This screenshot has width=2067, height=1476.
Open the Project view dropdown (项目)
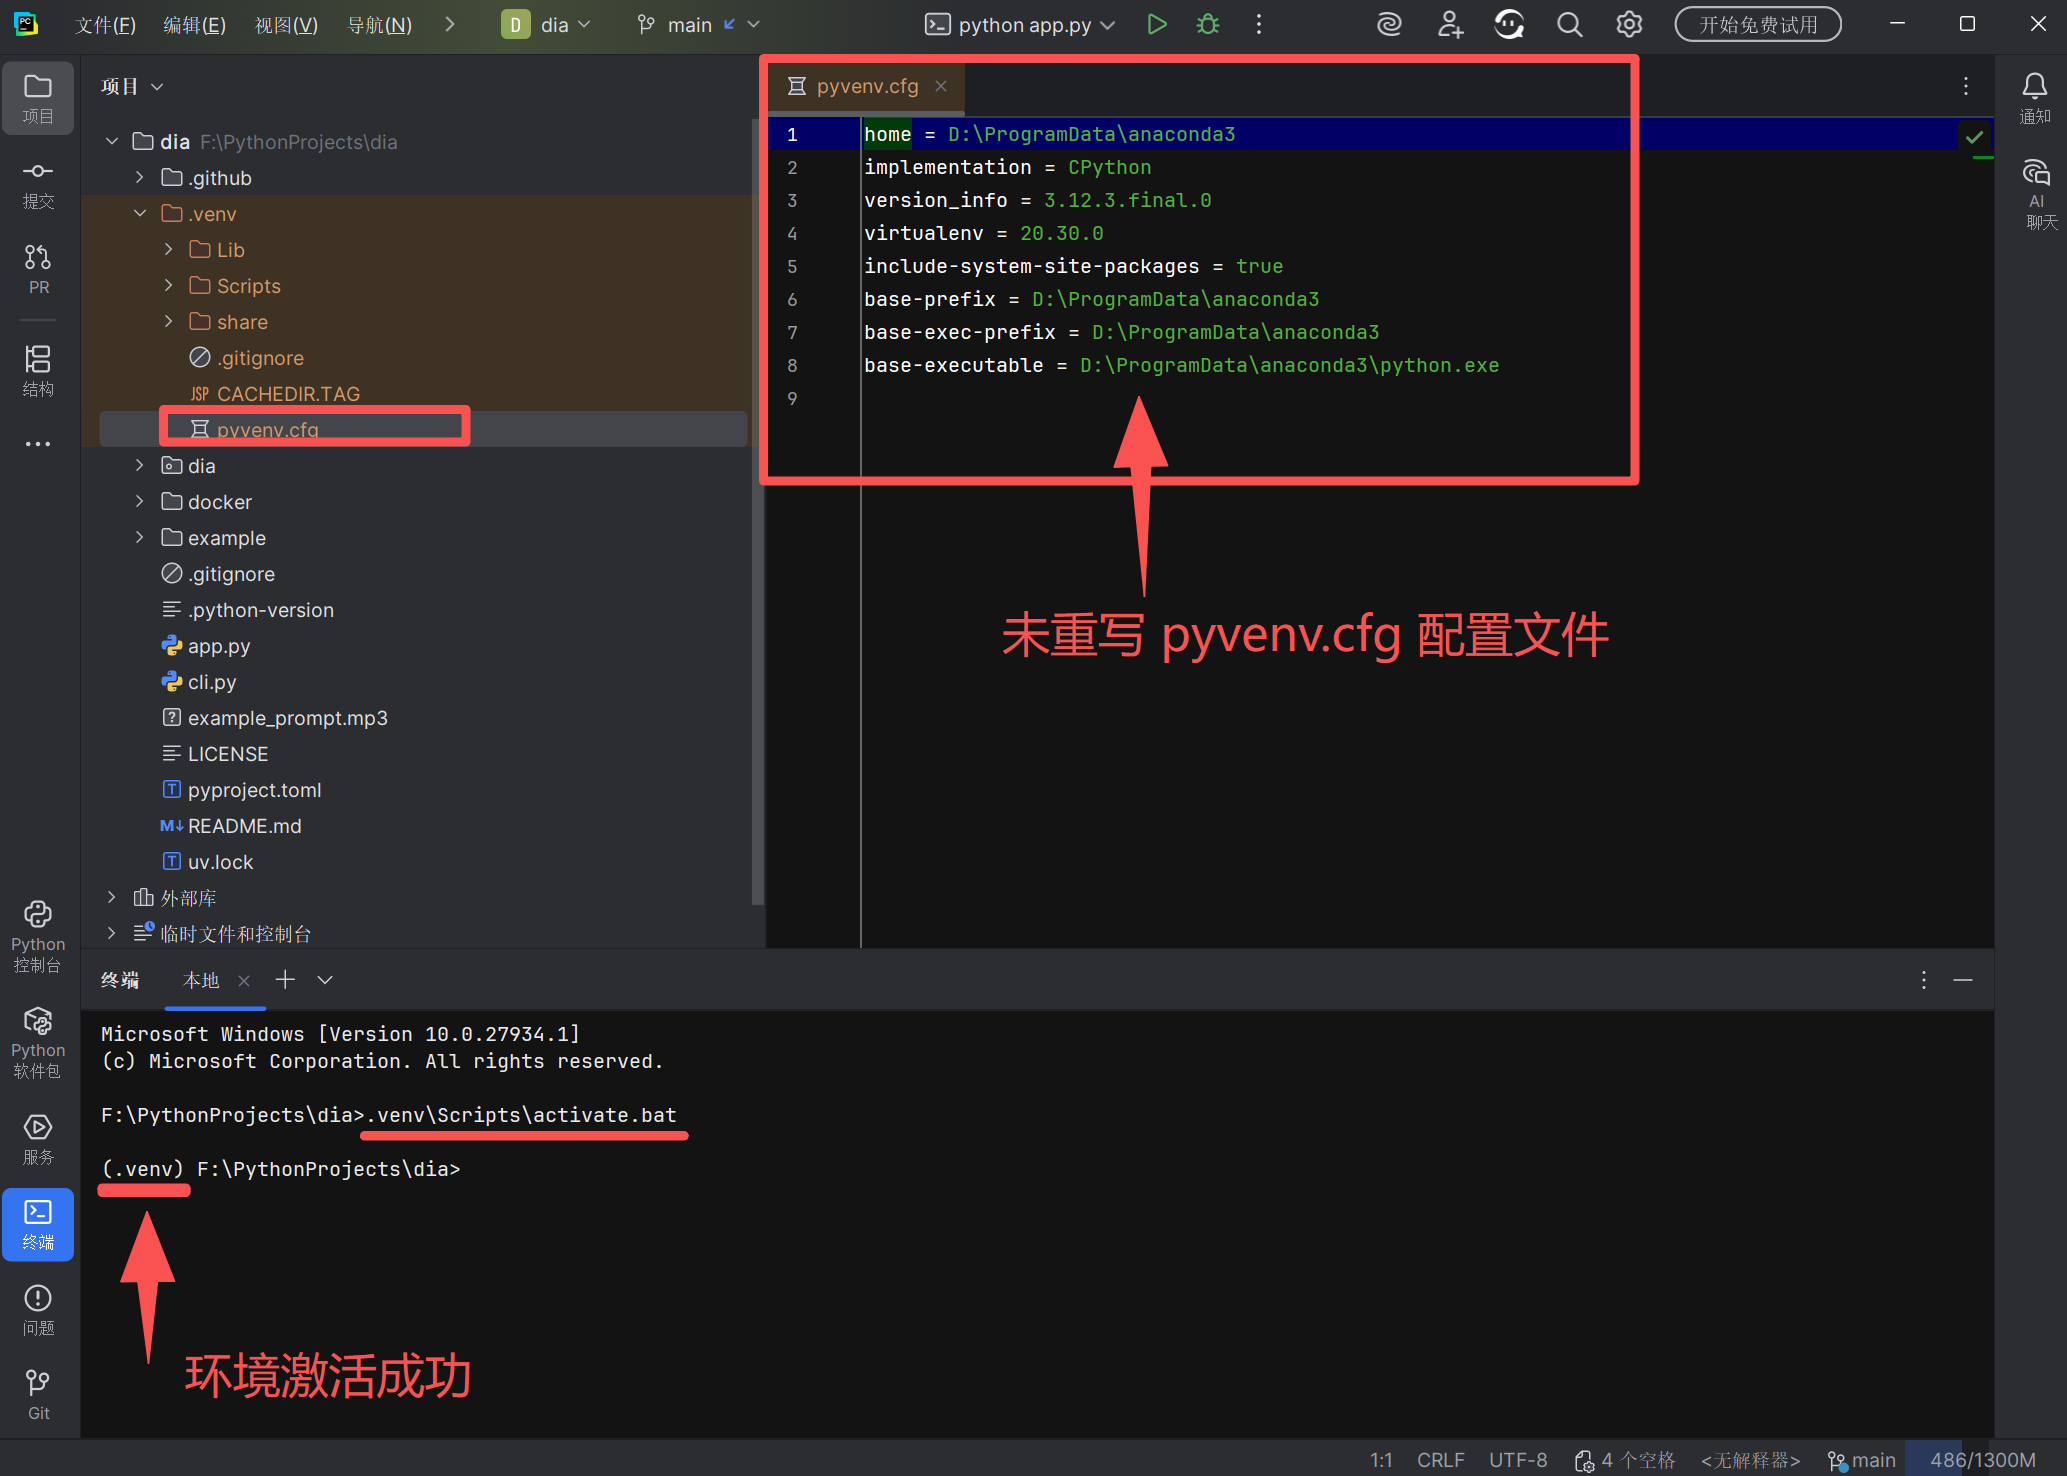pos(132,87)
